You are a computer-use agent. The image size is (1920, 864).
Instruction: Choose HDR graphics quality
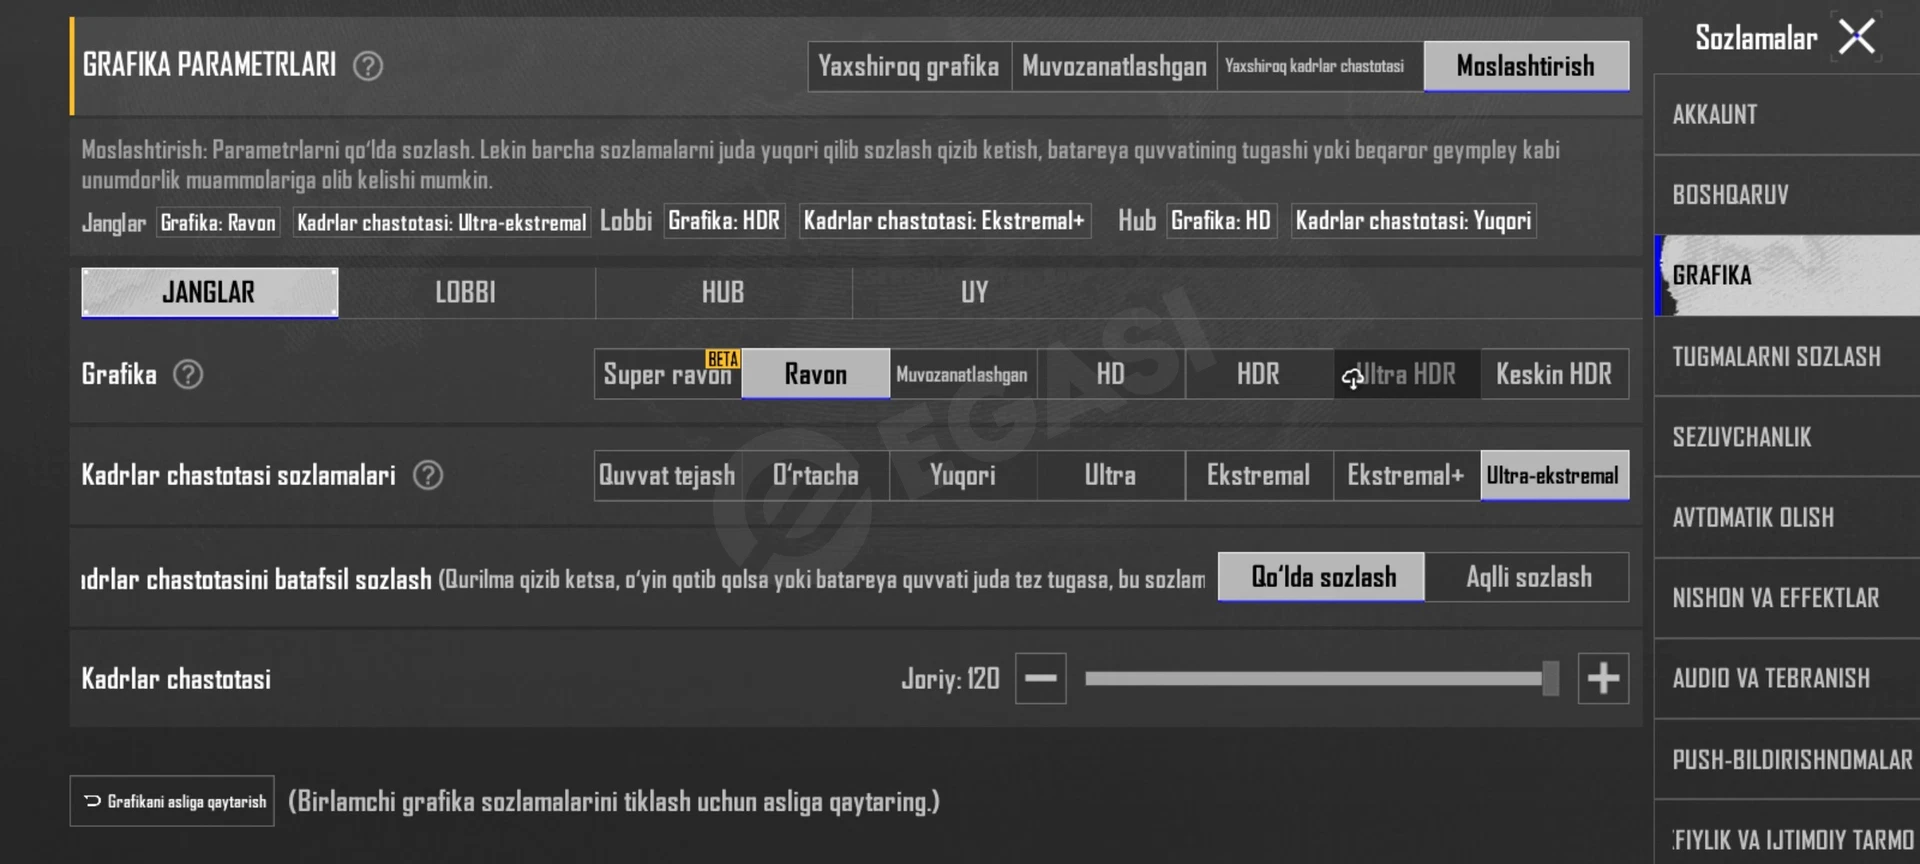[1259, 374]
